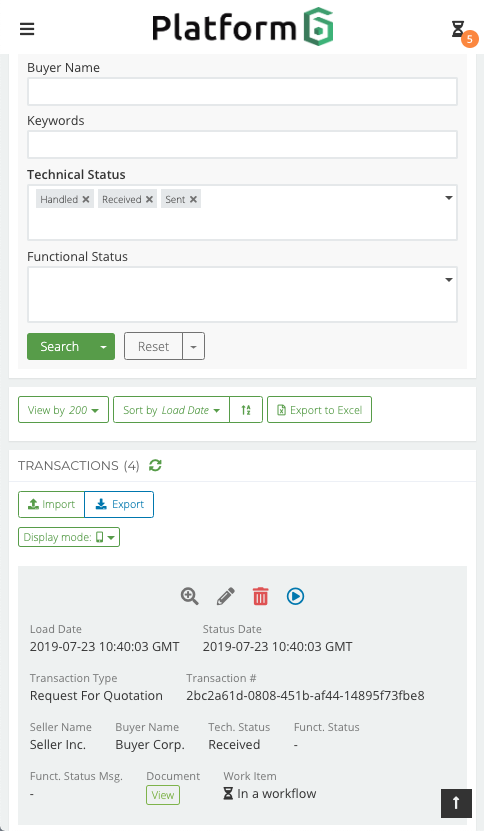Click inside the Technical Status multi-select box
Screen dimensions: 484x831
(242, 213)
